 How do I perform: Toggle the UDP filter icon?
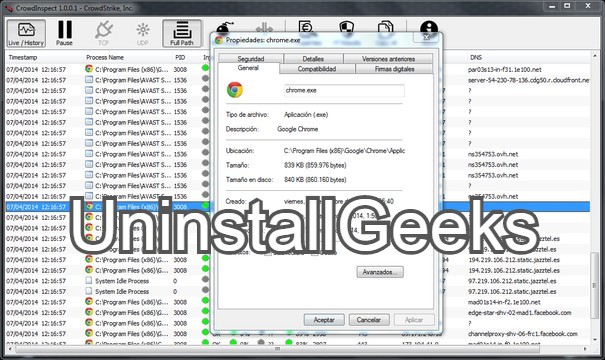(x=142, y=34)
